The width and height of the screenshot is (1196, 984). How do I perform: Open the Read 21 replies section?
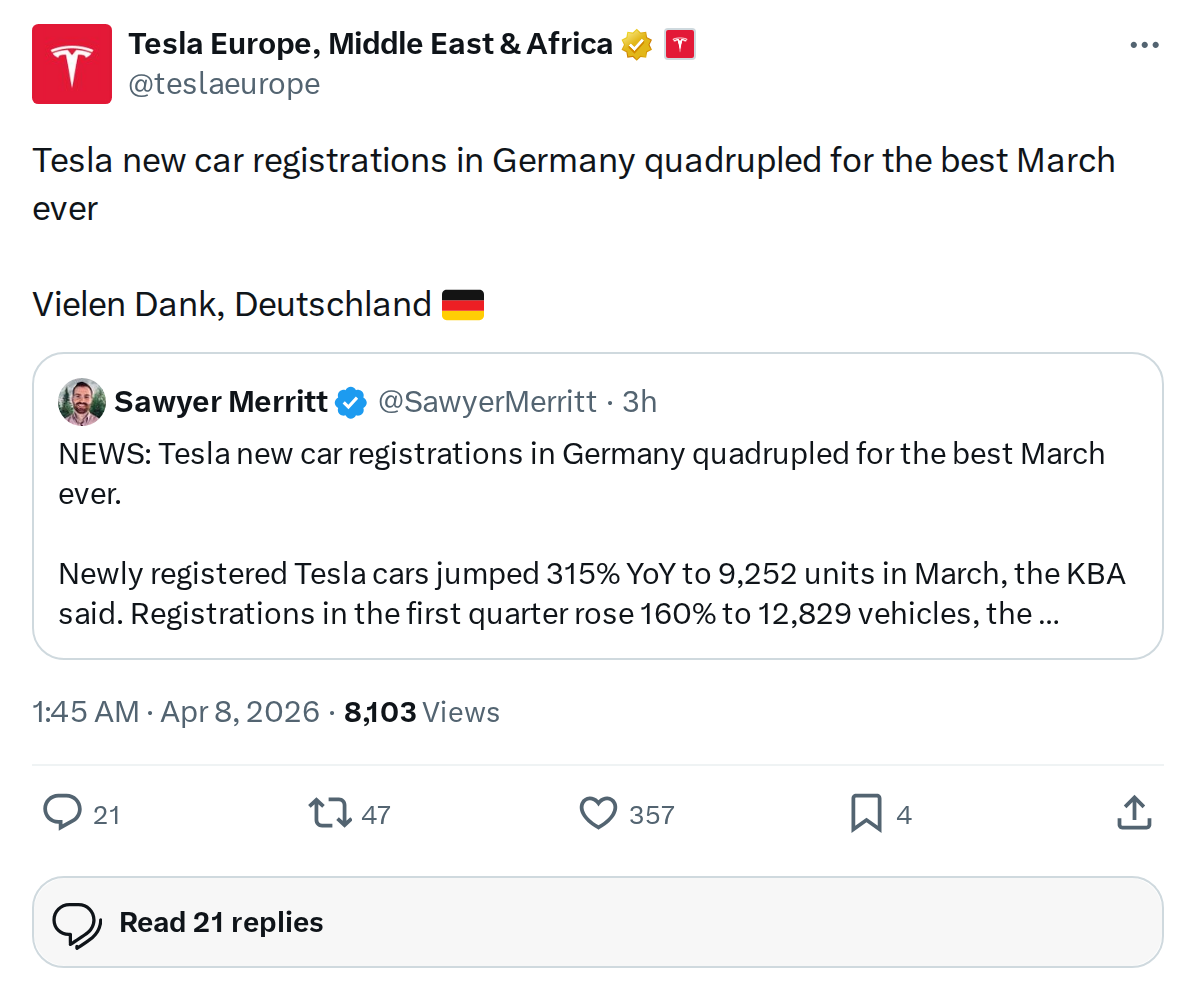[x=220, y=921]
